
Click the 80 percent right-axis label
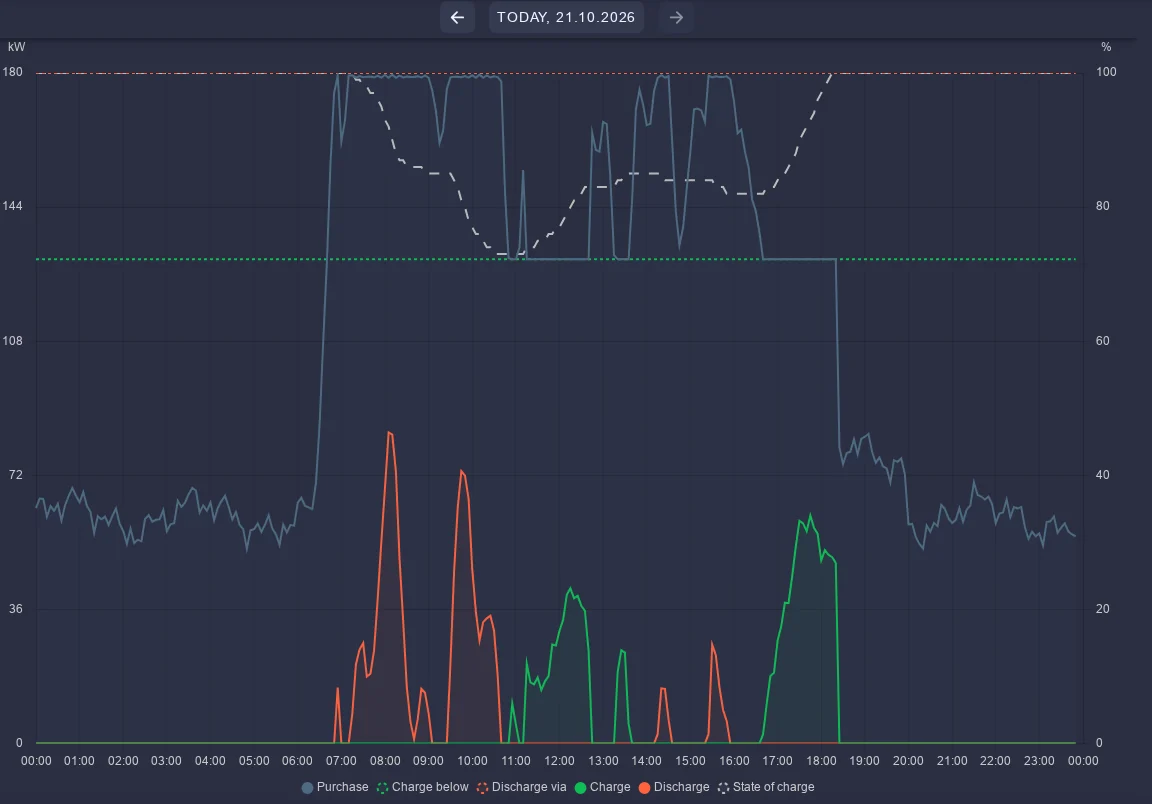pos(1103,206)
